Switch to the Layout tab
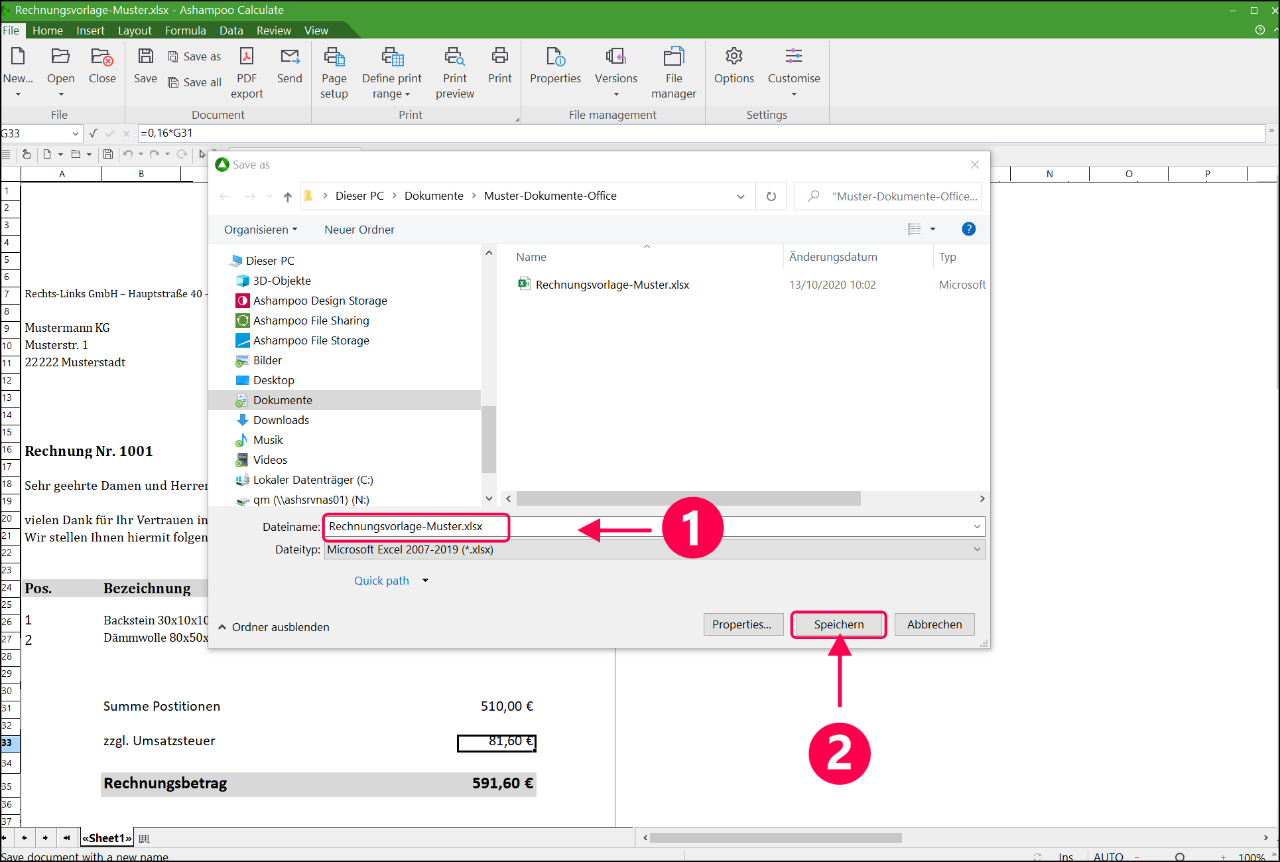1280x862 pixels. click(135, 31)
